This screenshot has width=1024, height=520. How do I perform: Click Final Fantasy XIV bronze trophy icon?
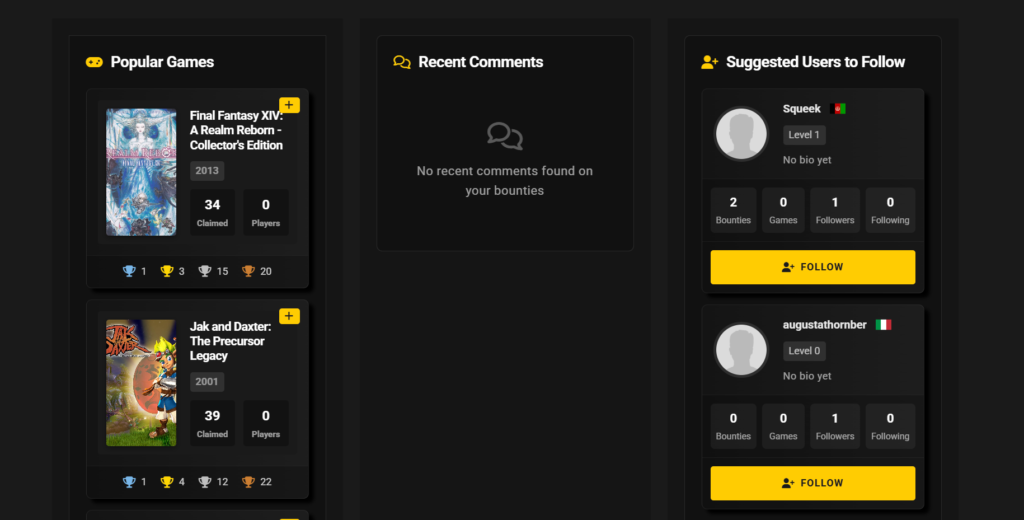248,271
